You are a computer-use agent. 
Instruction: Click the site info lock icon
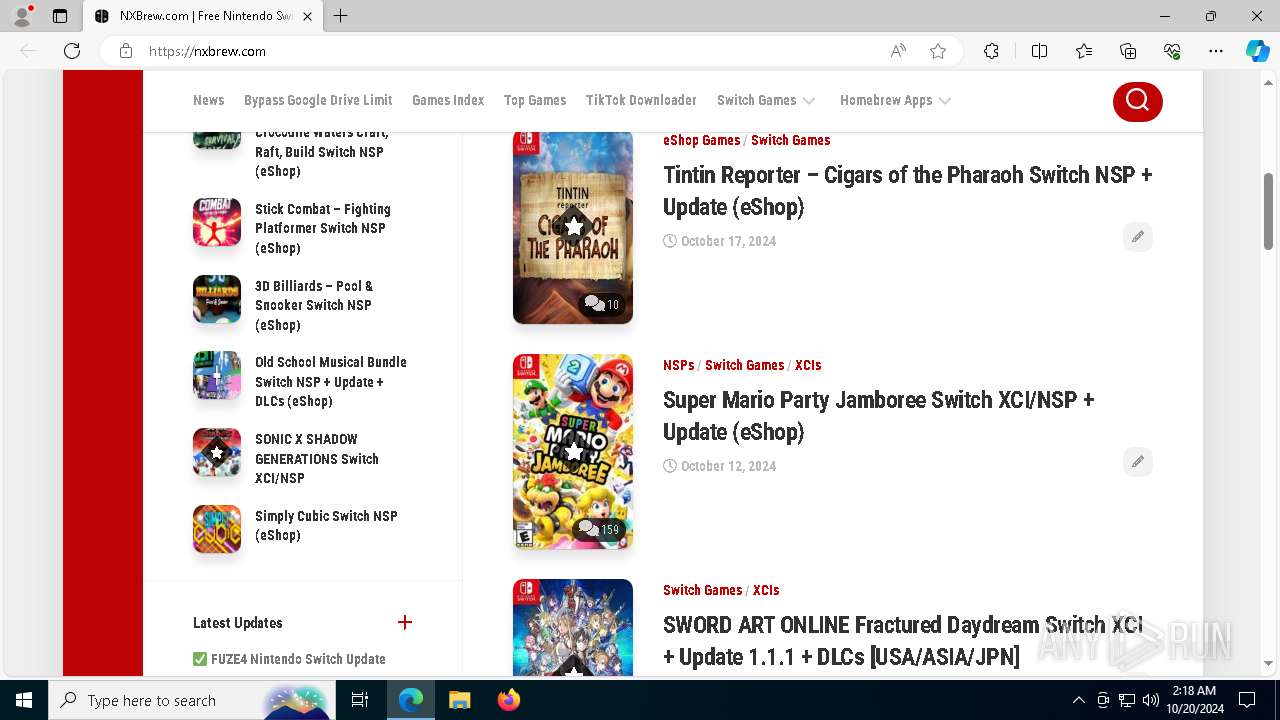126,51
